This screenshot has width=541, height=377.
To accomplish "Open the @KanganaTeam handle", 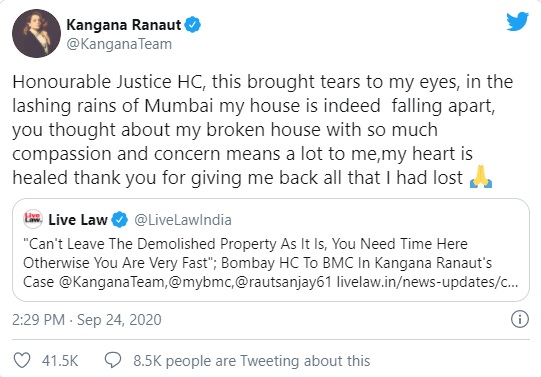I will [x=119, y=44].
